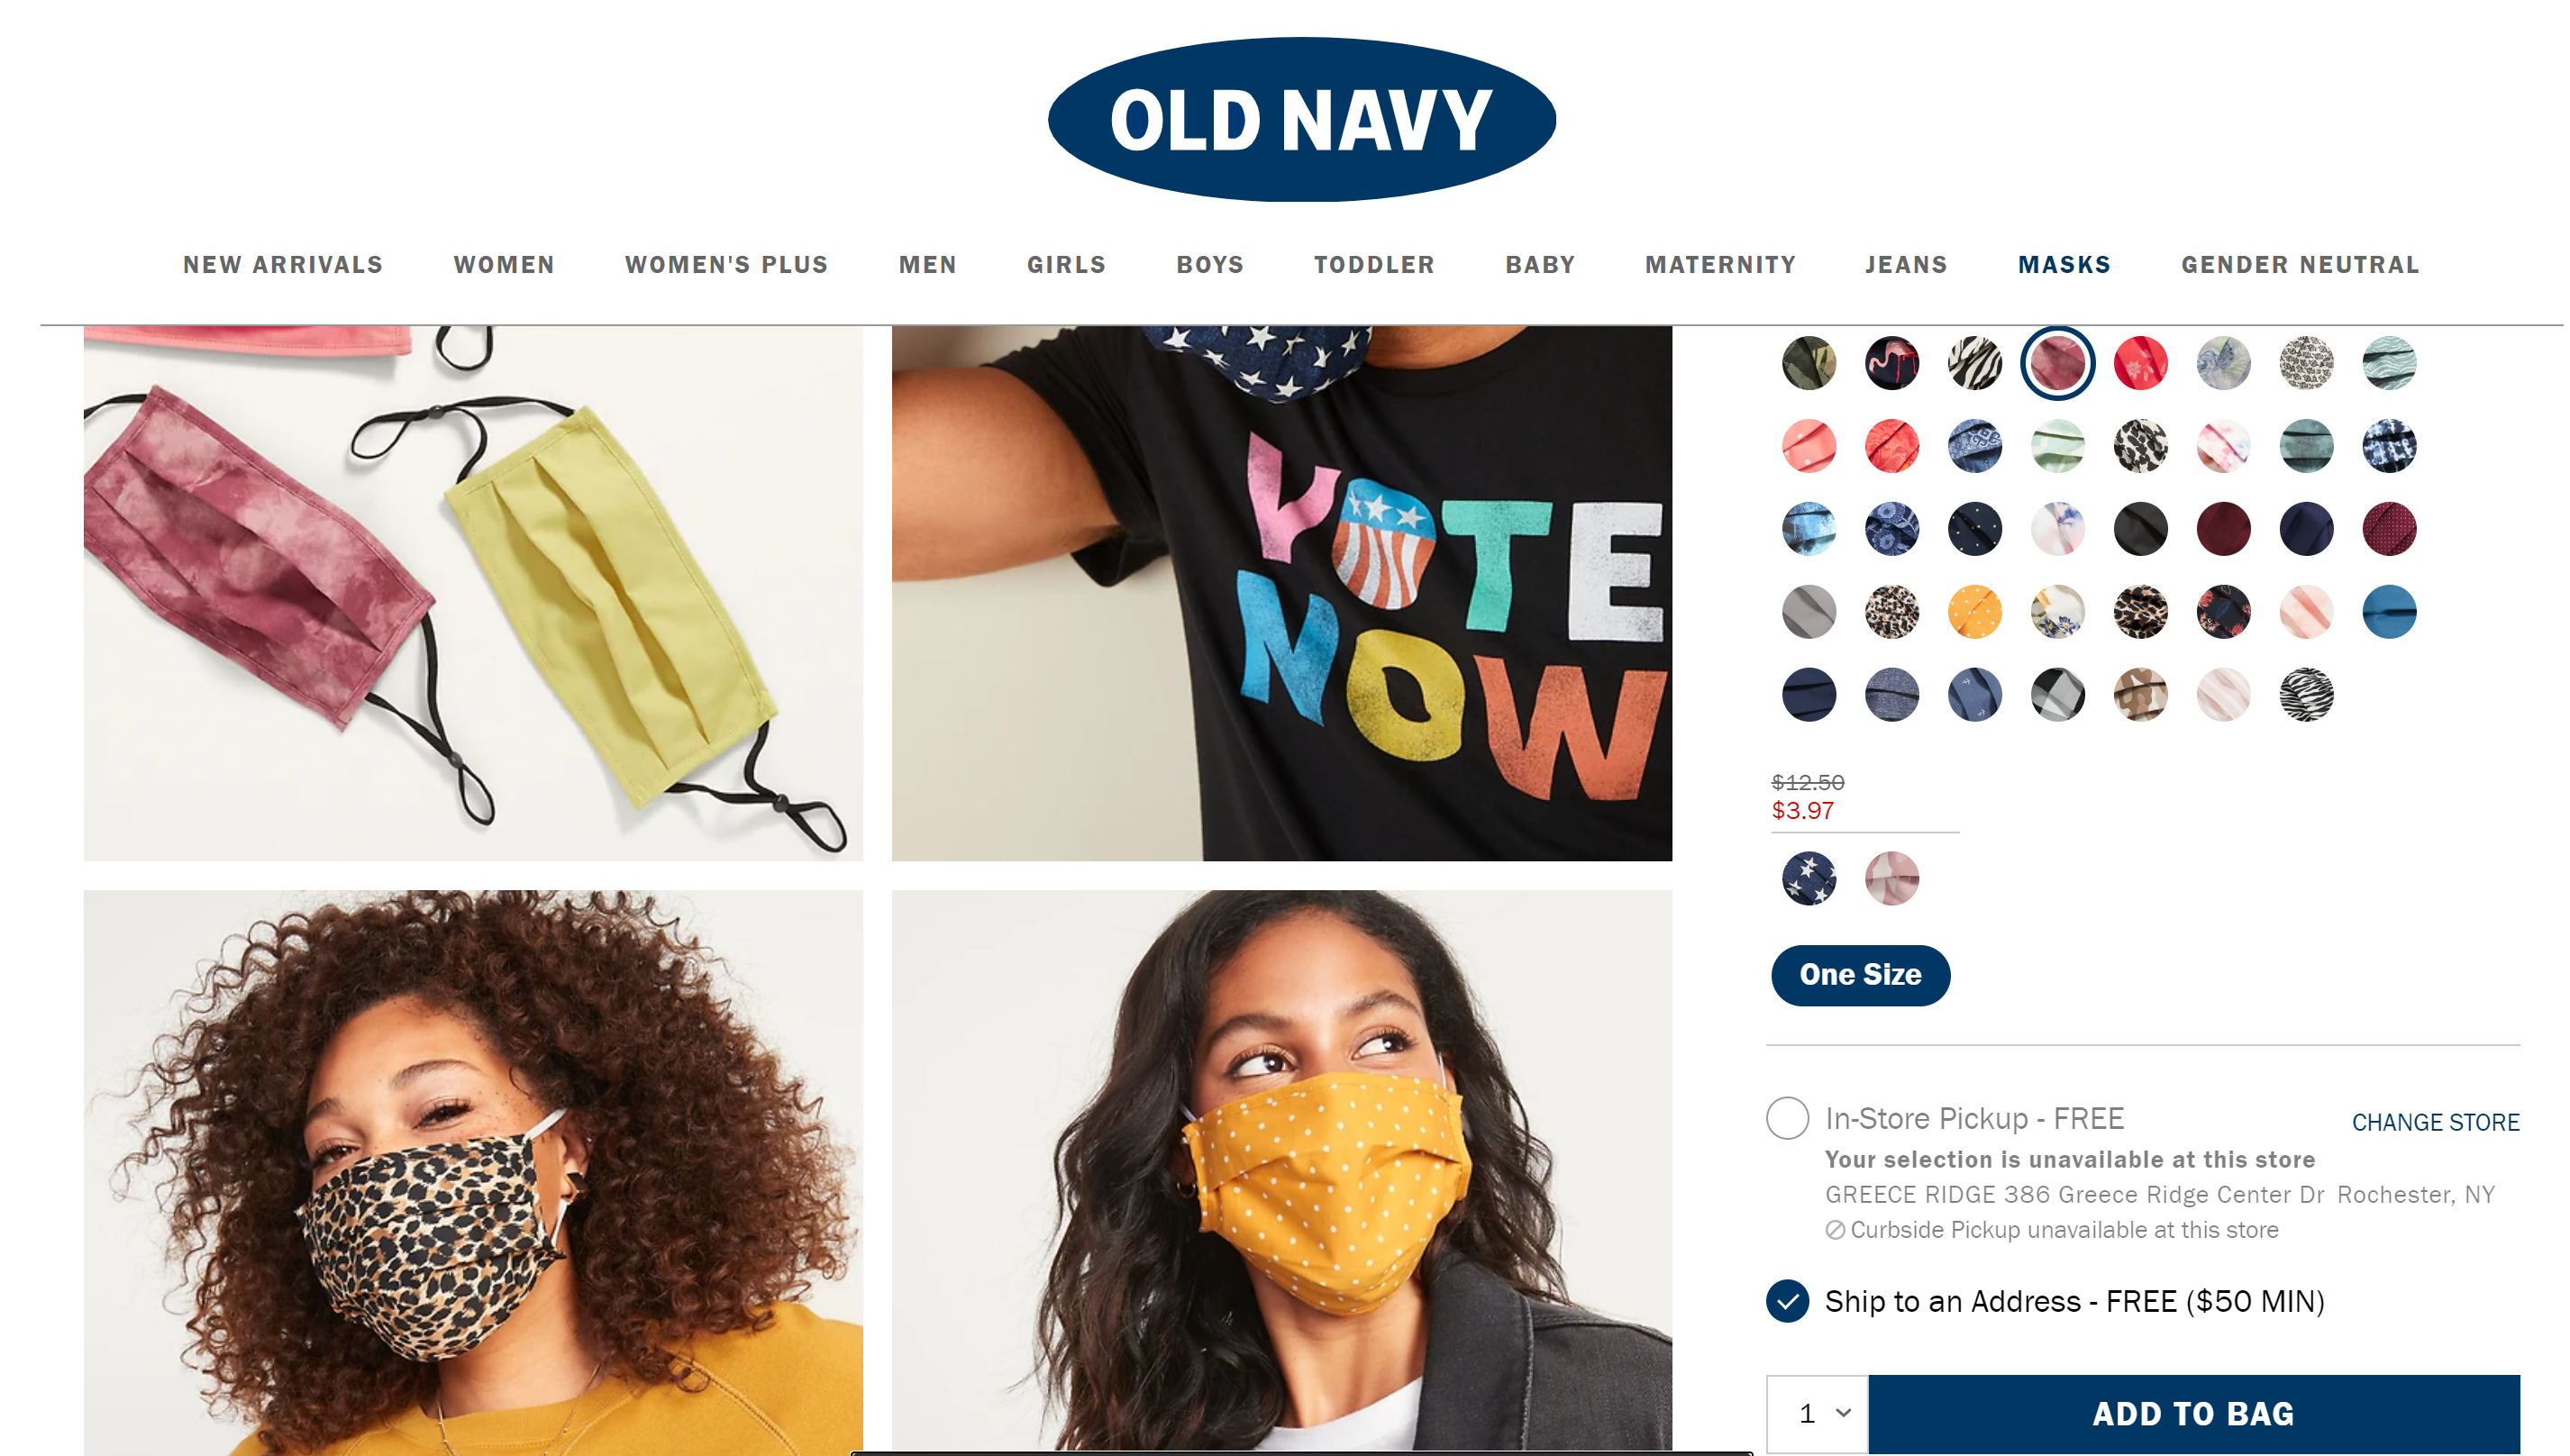Open the Masks menu
2570x1456 pixels.
(2063, 264)
